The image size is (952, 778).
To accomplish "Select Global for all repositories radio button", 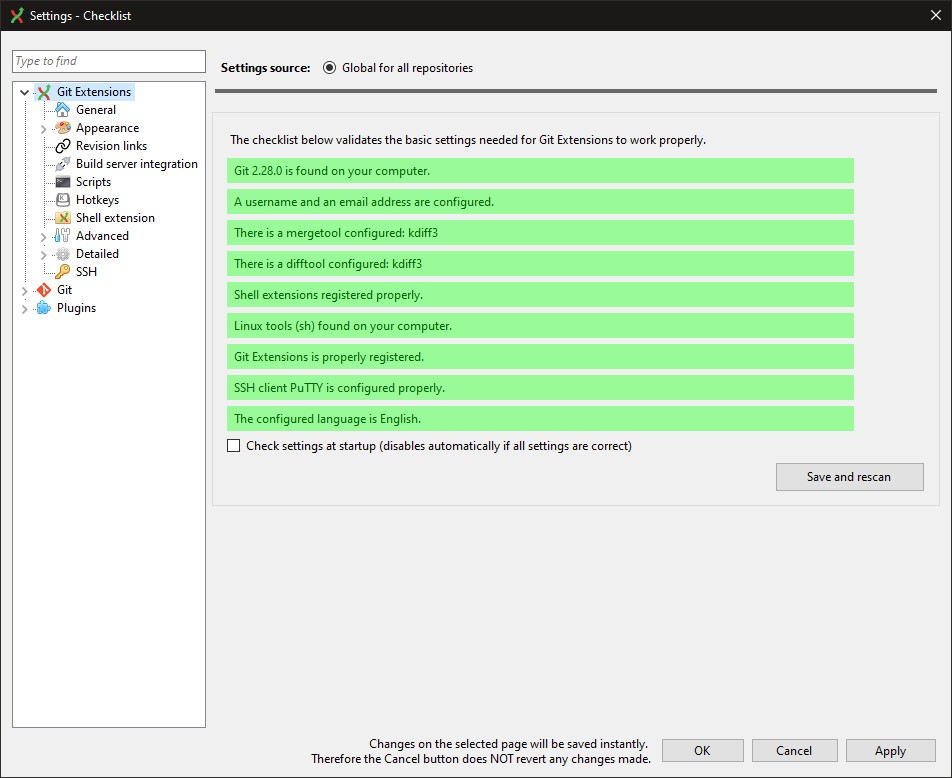I will pos(329,68).
